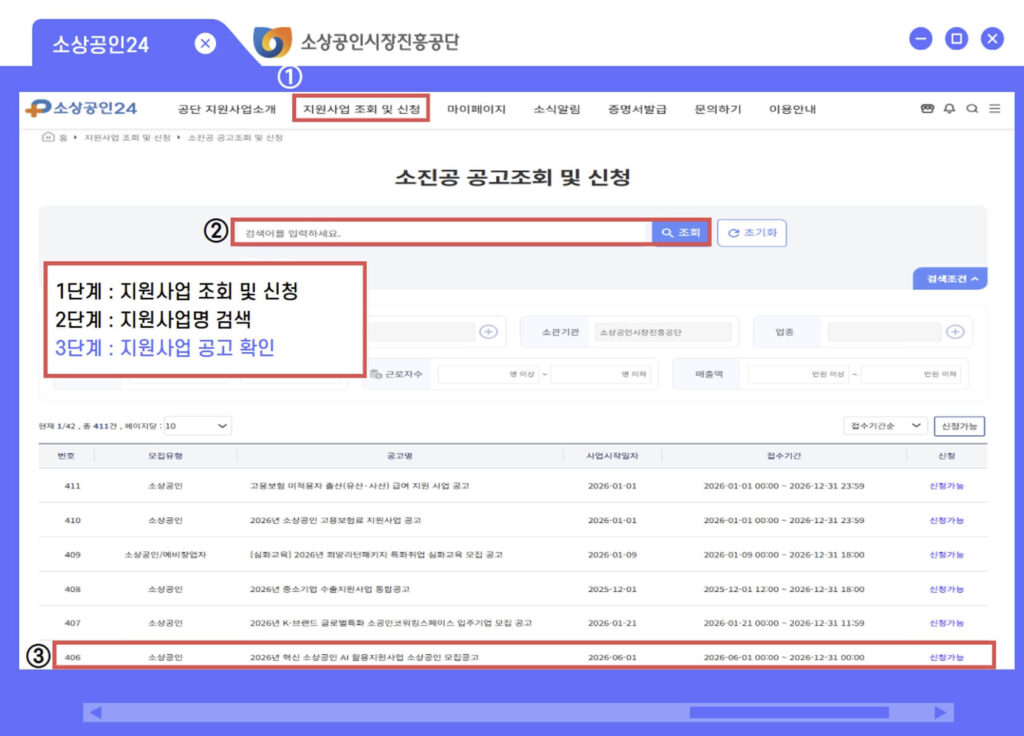Click the plus icon left of 소관기관
The height and width of the screenshot is (736, 1024).
[x=488, y=332]
